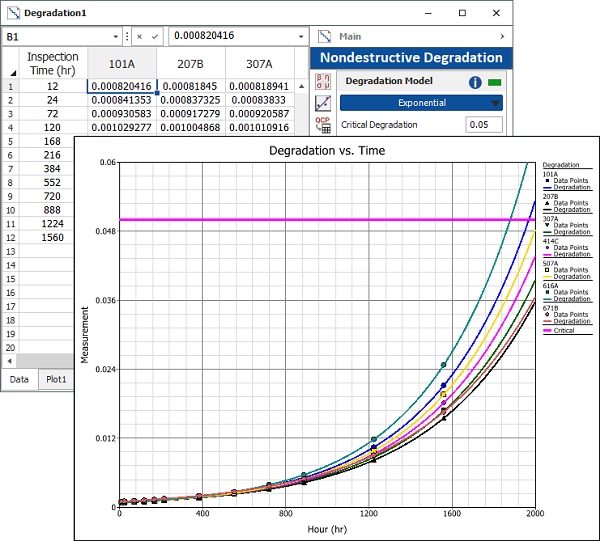Cancel cell edit with the X icon
Image resolution: width=600 pixels, height=541 pixels.
pyautogui.click(x=141, y=36)
